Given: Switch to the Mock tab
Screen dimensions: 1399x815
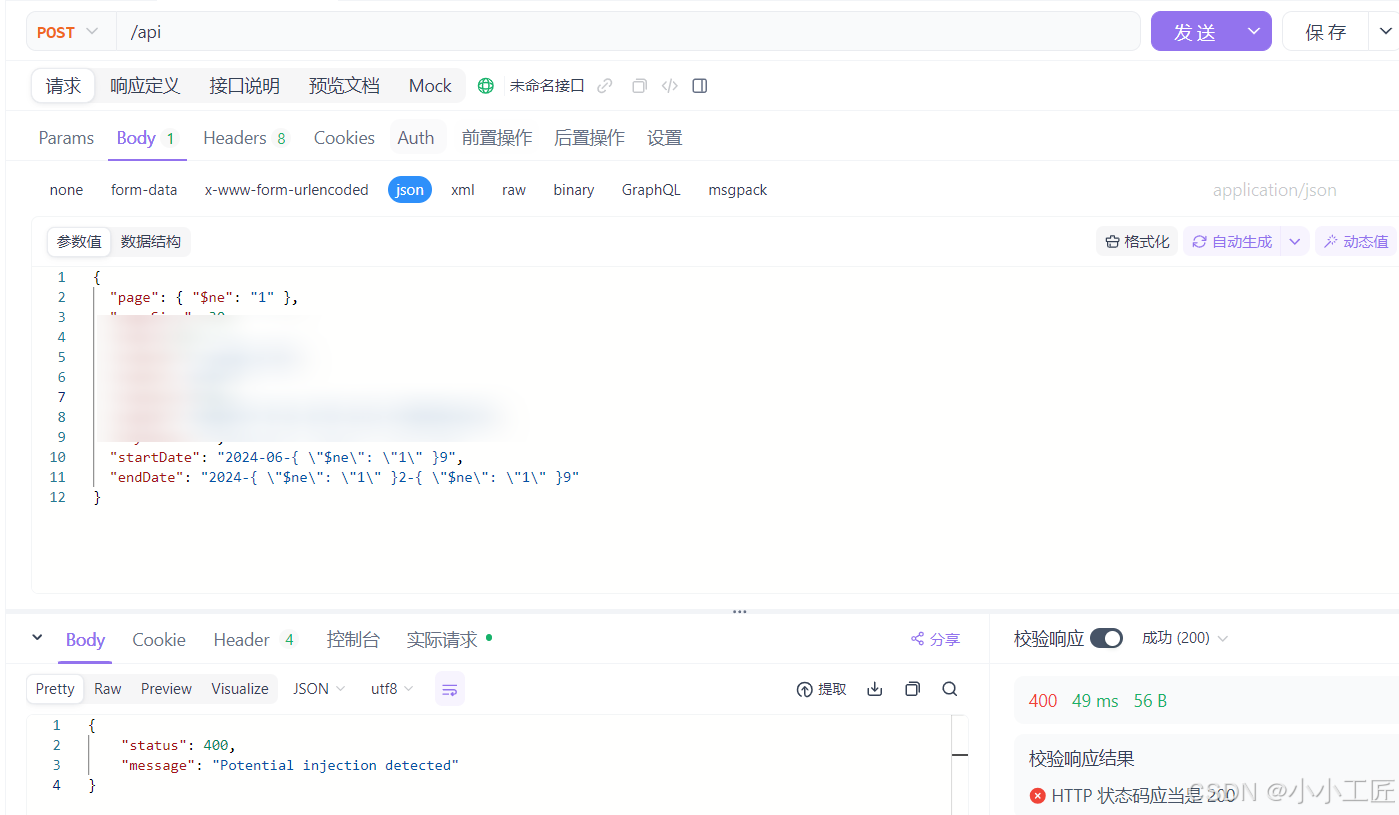Looking at the screenshot, I should (x=430, y=86).
